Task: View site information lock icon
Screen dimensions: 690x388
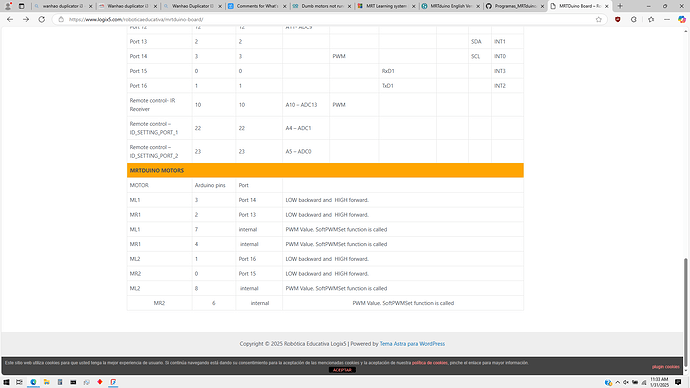Action: (61, 19)
